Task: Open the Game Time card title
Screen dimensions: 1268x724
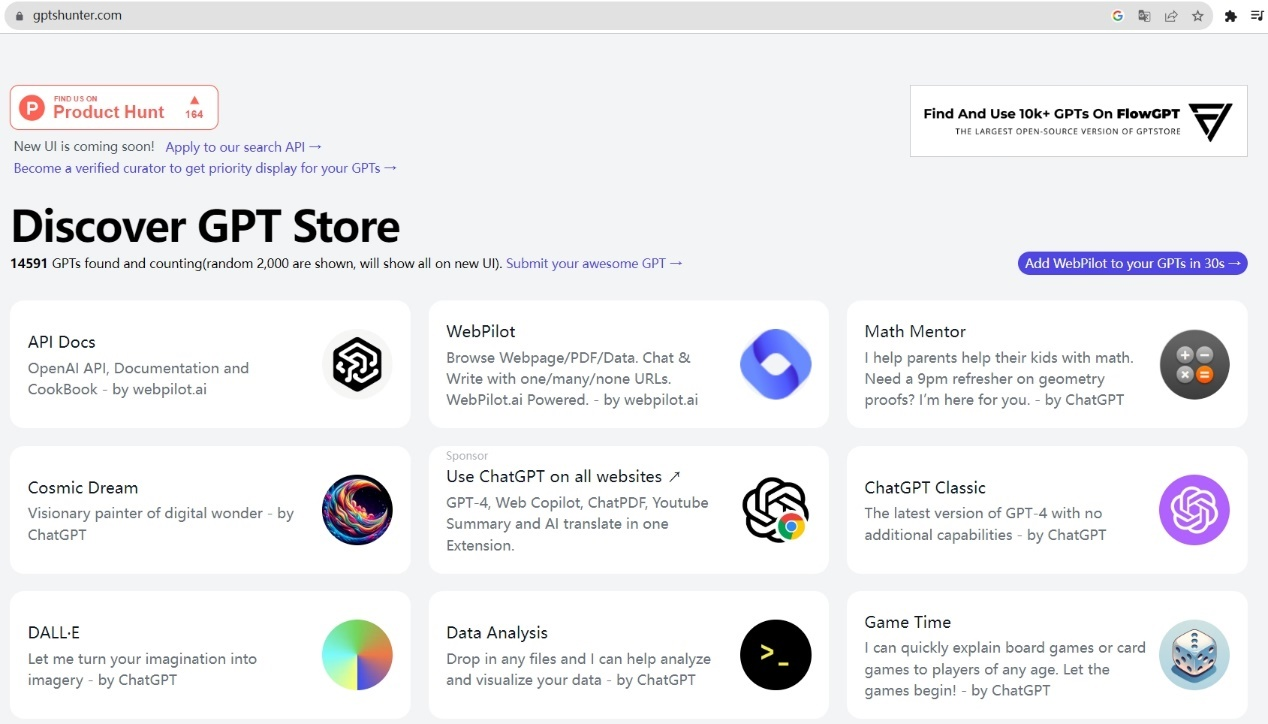Action: [908, 622]
